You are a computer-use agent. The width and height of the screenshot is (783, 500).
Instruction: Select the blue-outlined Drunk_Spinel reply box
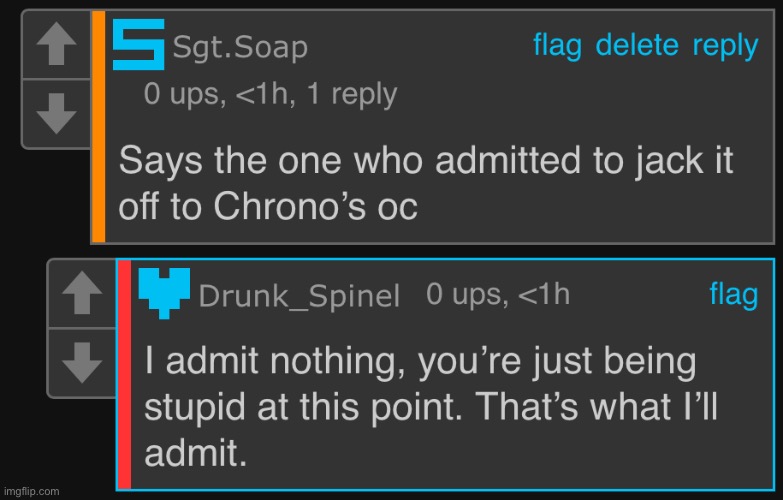[x=445, y=374]
